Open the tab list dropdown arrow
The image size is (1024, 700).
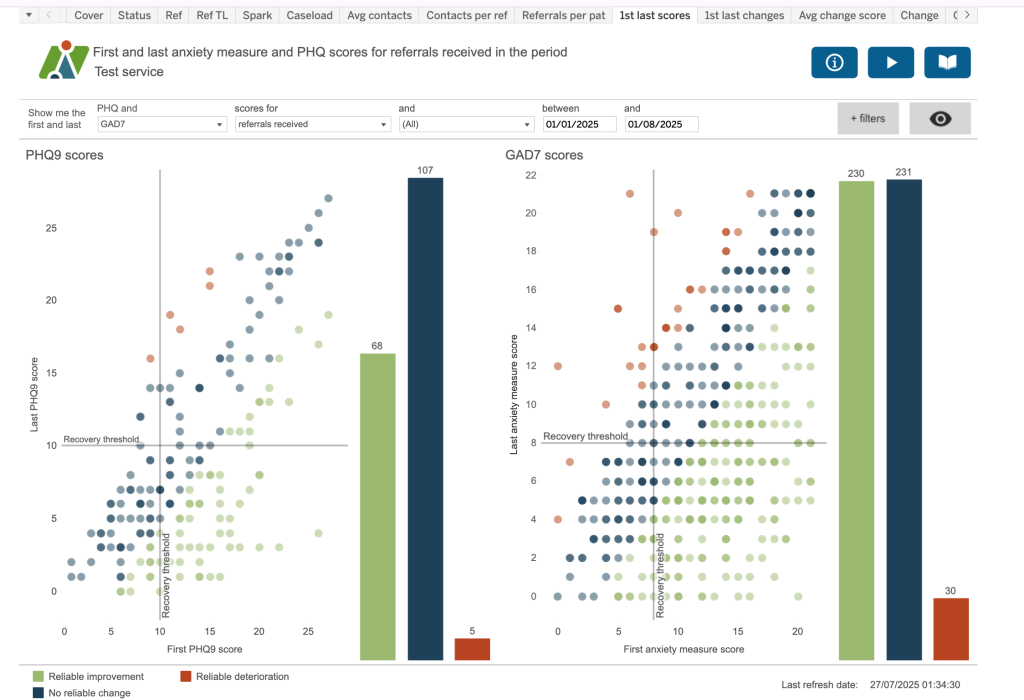click(x=28, y=15)
